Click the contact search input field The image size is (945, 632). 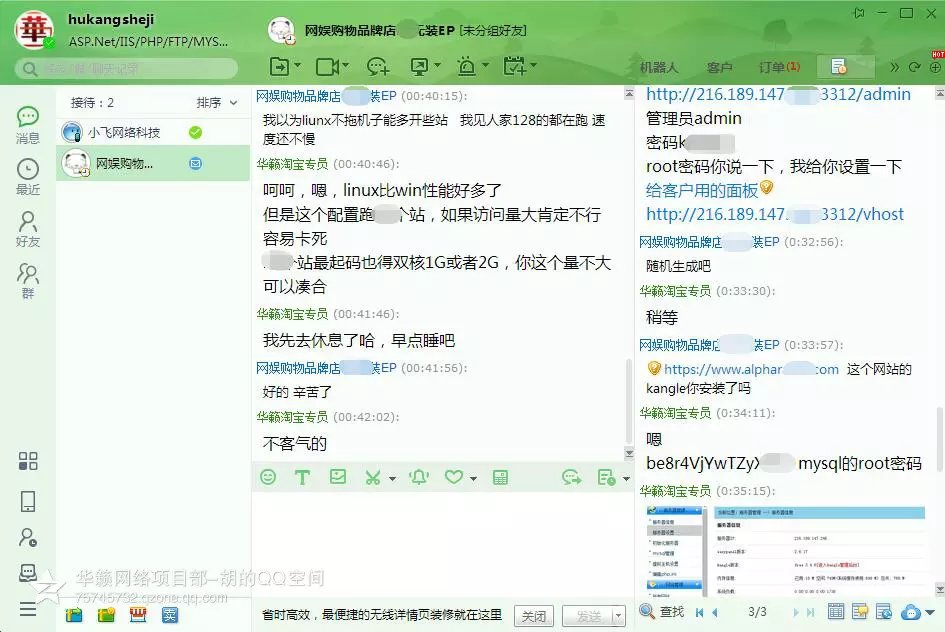click(127, 69)
